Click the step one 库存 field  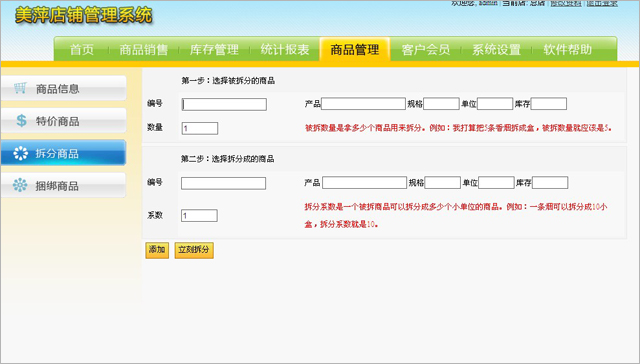tap(549, 104)
